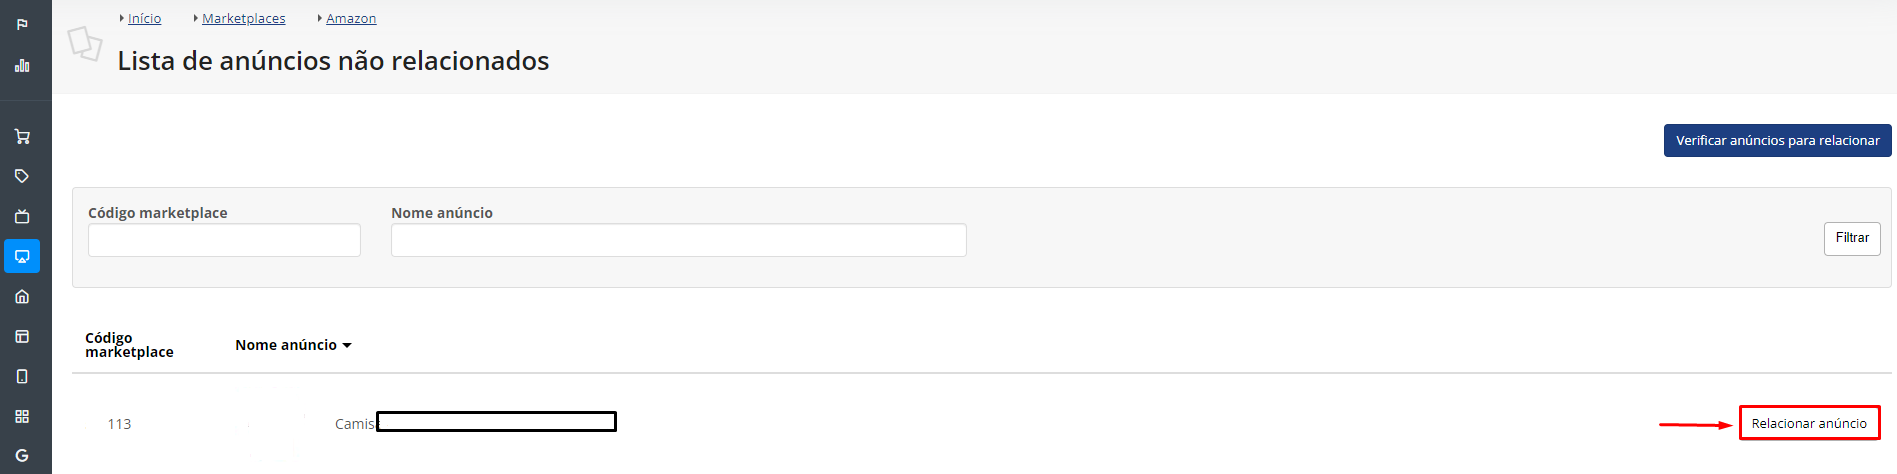Screen dimensions: 1897x474
Task: Select the highlighted monitor sidebar icon
Action: point(22,256)
